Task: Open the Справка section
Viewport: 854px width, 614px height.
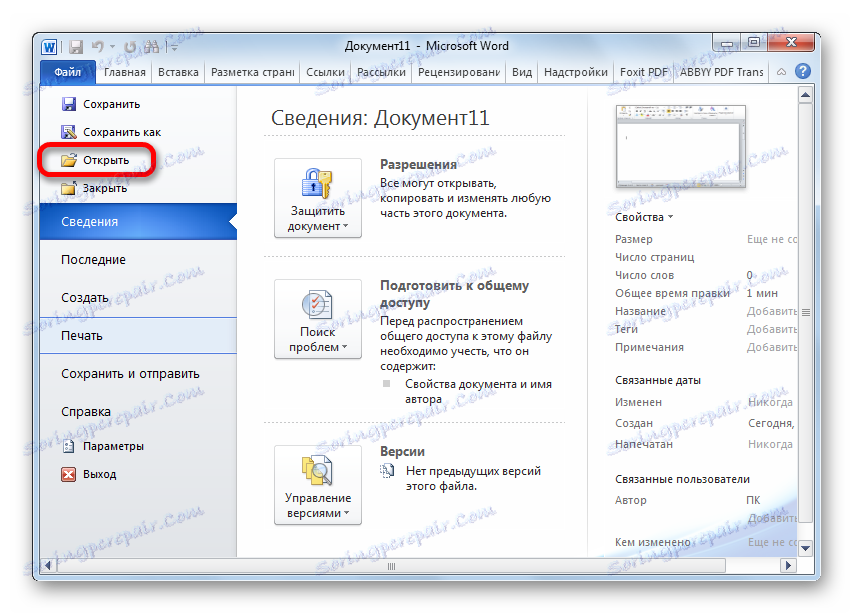Action: pos(138,412)
